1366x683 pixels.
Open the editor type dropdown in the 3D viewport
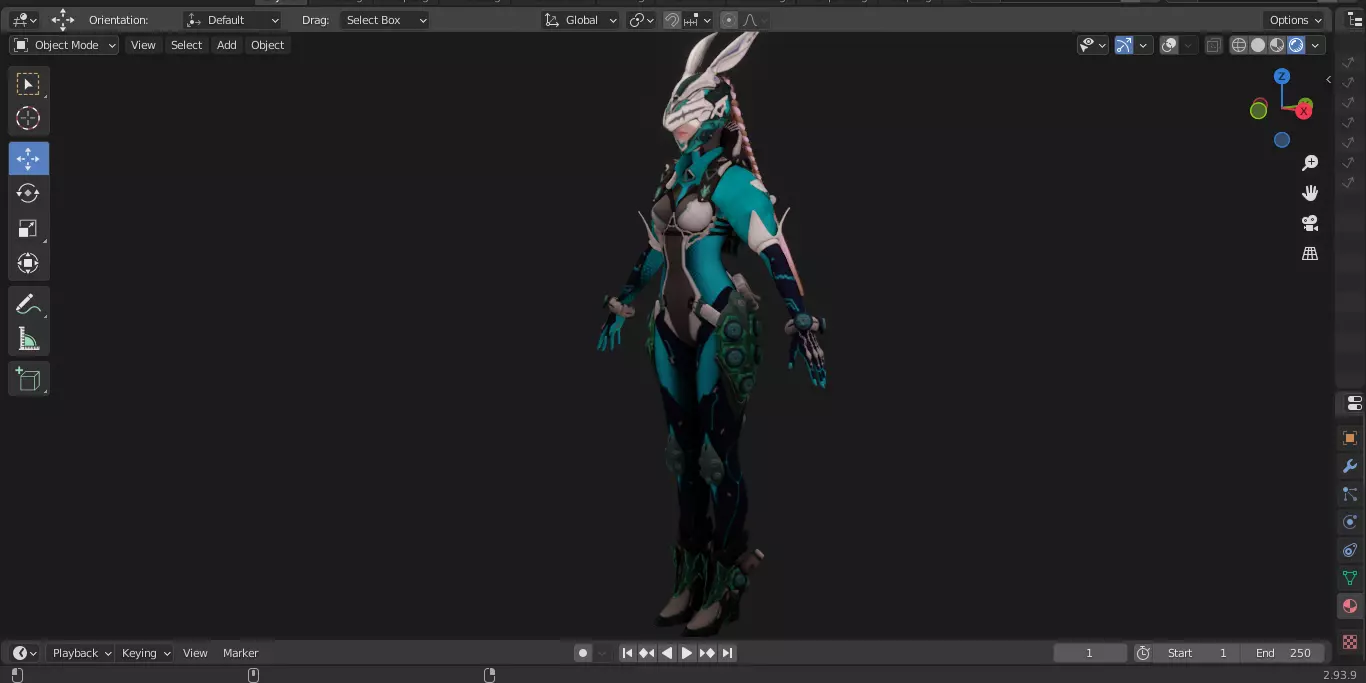[24, 20]
